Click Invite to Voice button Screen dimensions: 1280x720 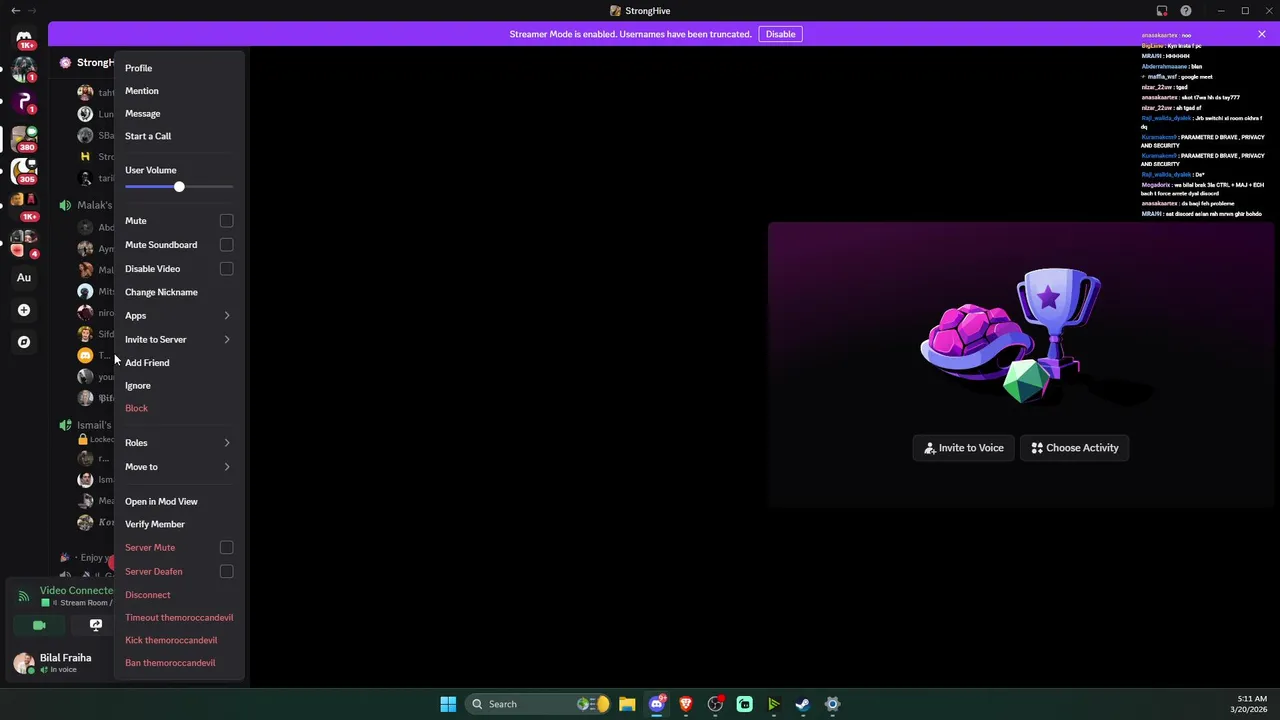964,448
